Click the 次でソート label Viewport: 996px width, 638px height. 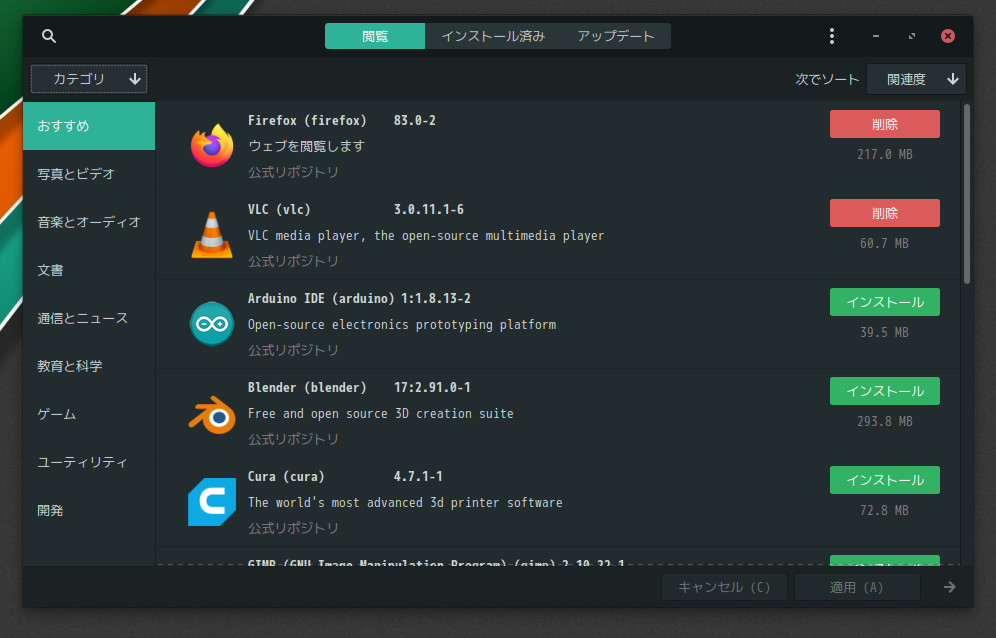827,79
